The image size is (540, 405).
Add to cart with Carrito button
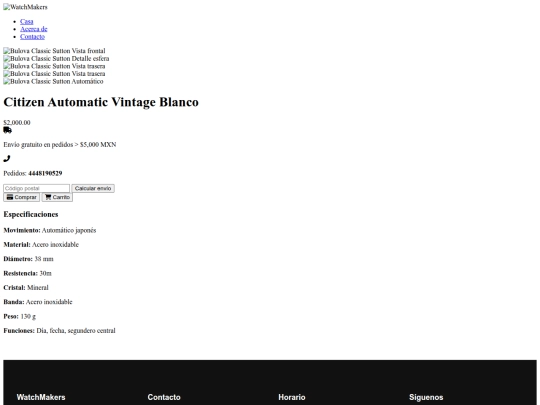(x=57, y=197)
